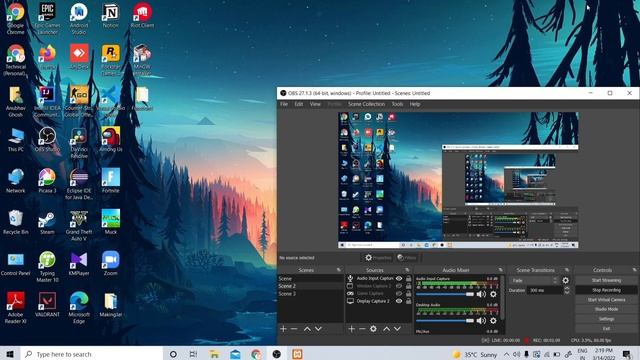Viewport: 640px width, 360px height.
Task: Open the File menu in OBS
Action: click(x=284, y=104)
